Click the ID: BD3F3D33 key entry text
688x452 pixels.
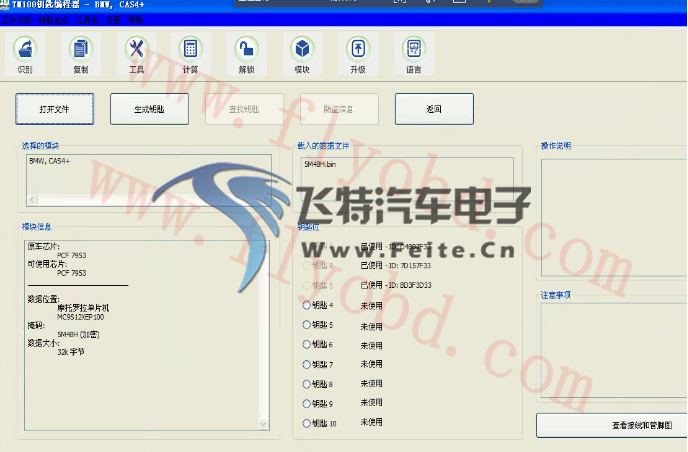[x=409, y=285]
